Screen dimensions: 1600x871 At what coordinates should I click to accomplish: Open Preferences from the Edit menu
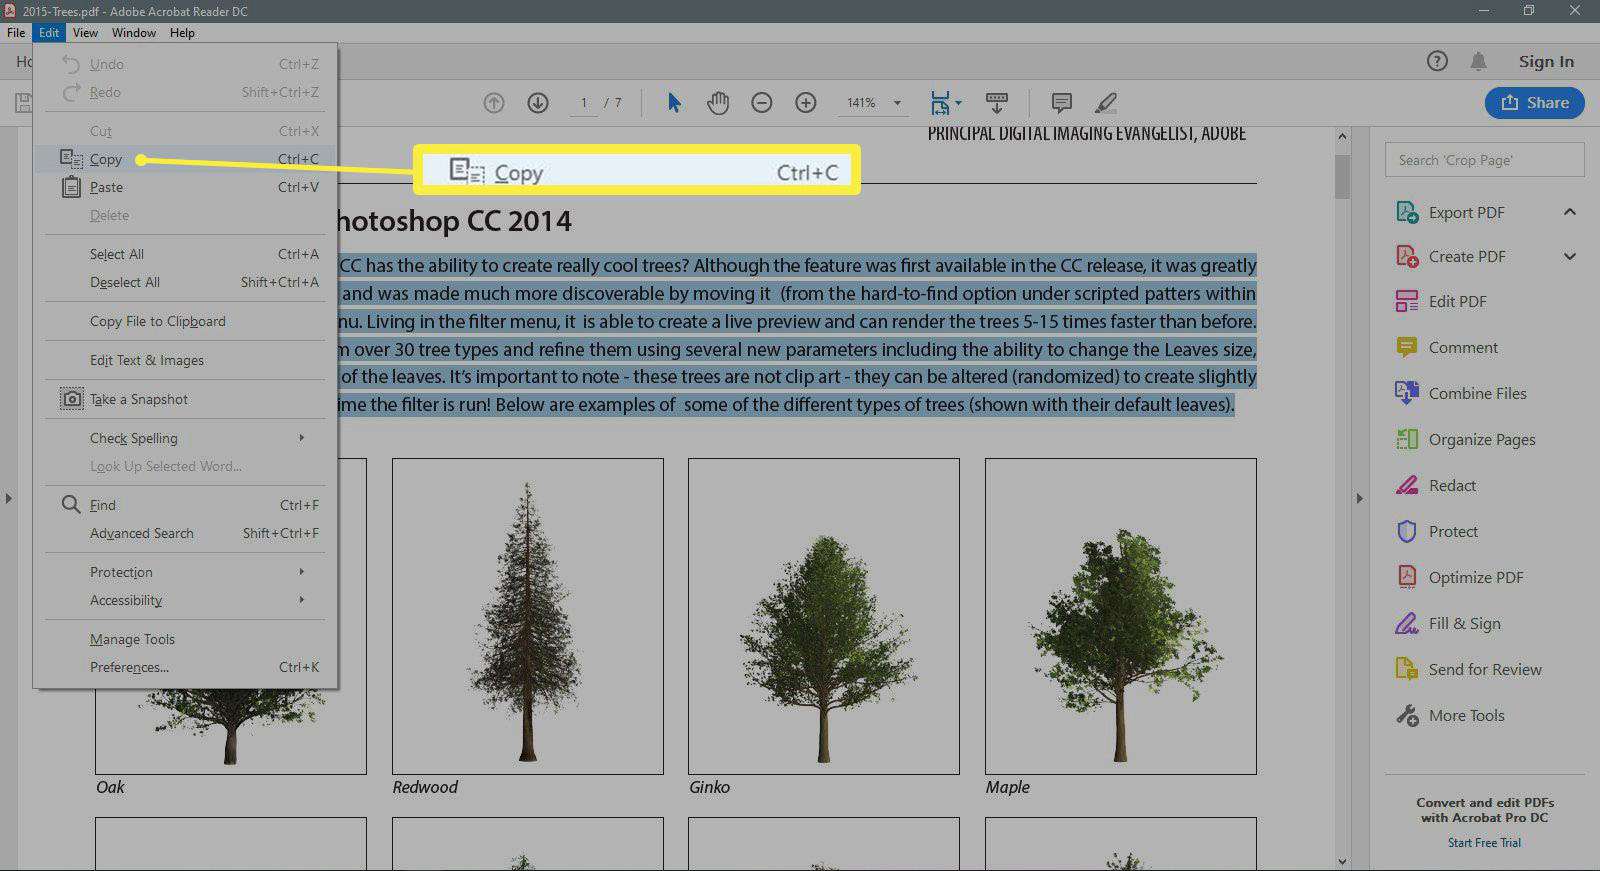(185, 667)
